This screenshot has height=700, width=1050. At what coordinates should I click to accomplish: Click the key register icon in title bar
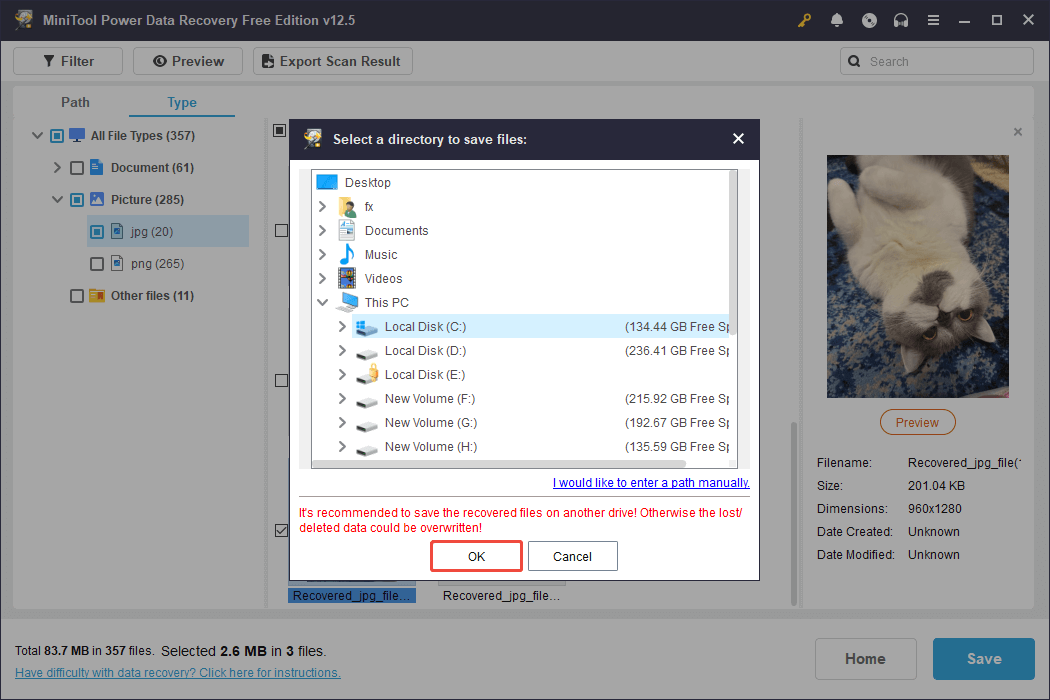tap(804, 20)
